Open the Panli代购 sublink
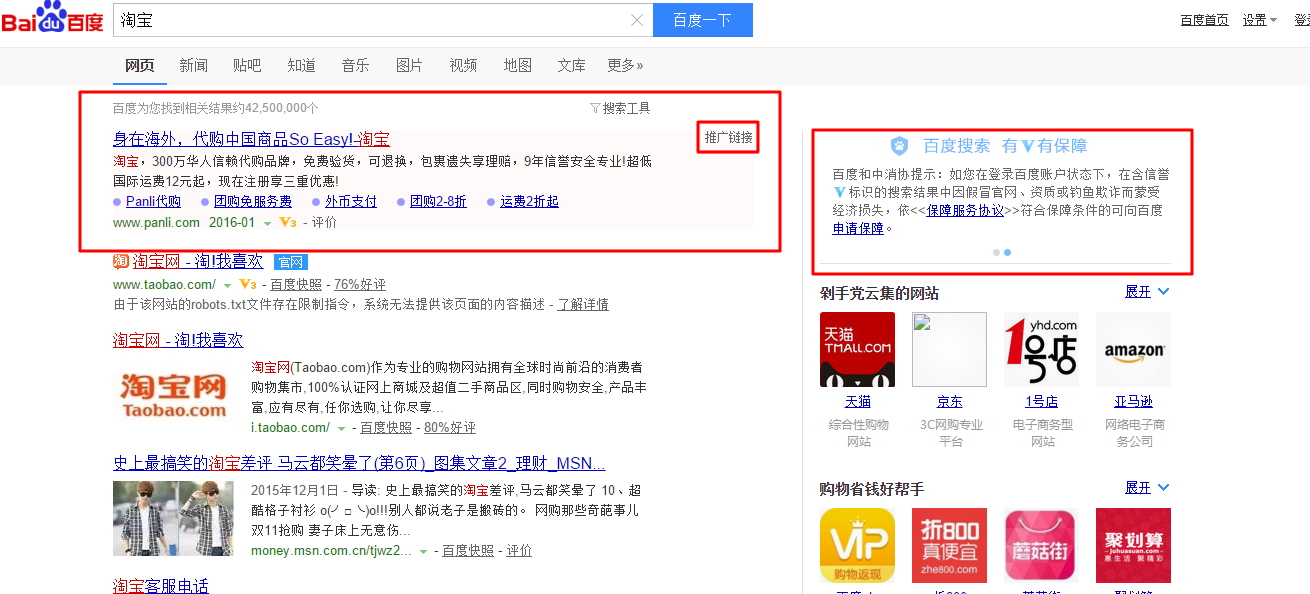This screenshot has height=594, width=1310. (x=153, y=201)
